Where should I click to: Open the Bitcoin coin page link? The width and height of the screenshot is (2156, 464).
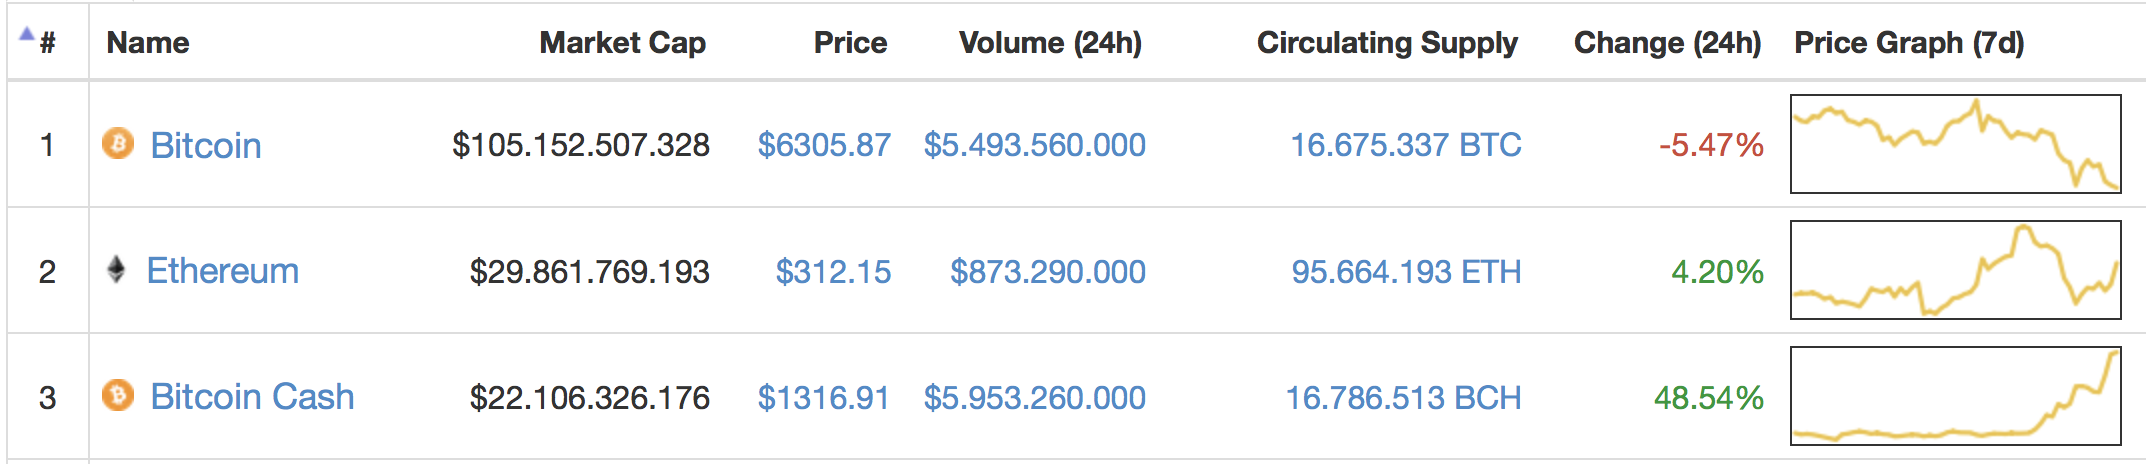coord(205,146)
